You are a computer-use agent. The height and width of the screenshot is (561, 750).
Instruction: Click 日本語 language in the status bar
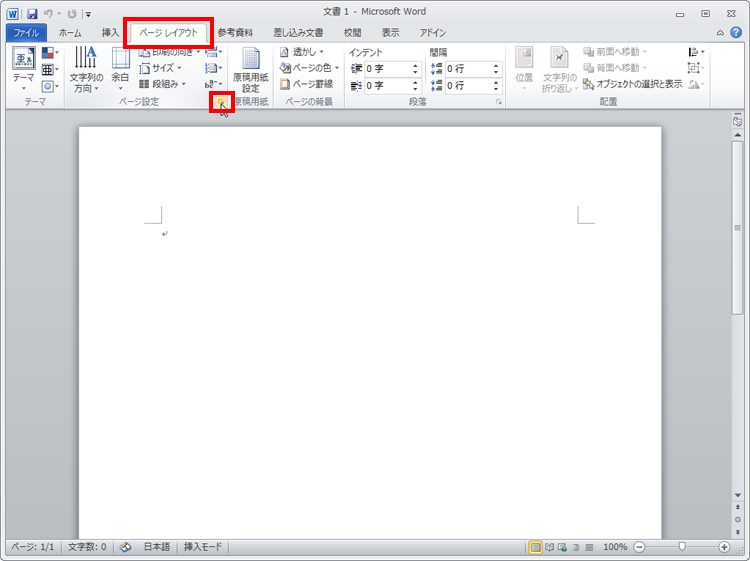157,547
